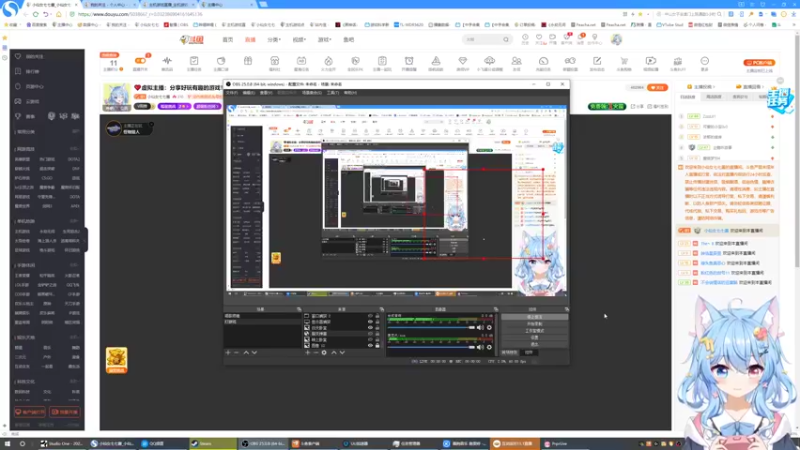The image size is (800, 450).
Task: Lock the window capture source
Action: click(378, 316)
